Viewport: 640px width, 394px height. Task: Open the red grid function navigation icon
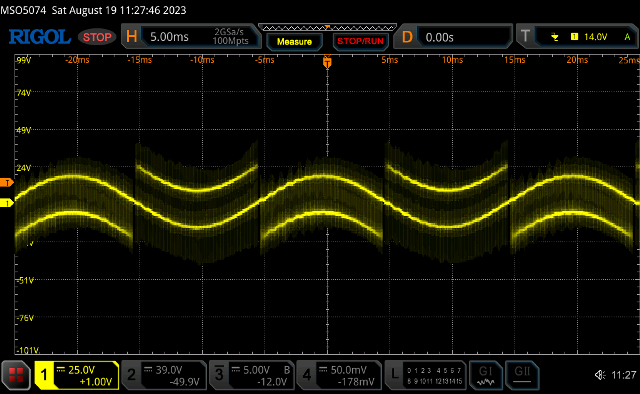tap(16, 375)
